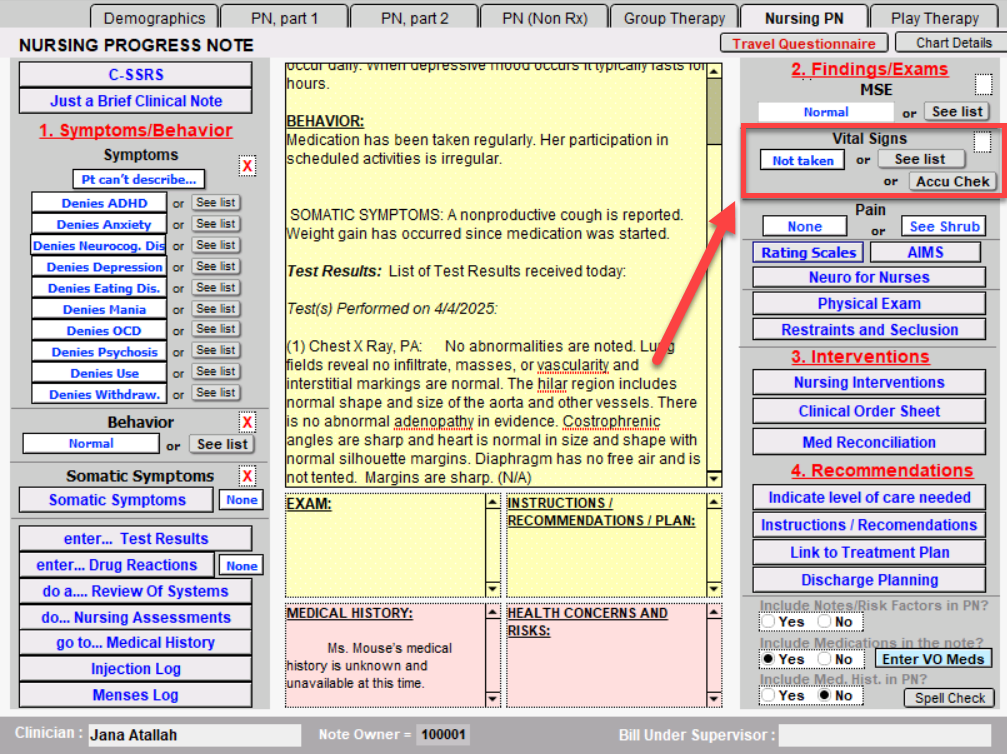Viewport: 1007px width, 754px height.
Task: Click the EXAM box scroll-up arrow
Action: [492, 503]
